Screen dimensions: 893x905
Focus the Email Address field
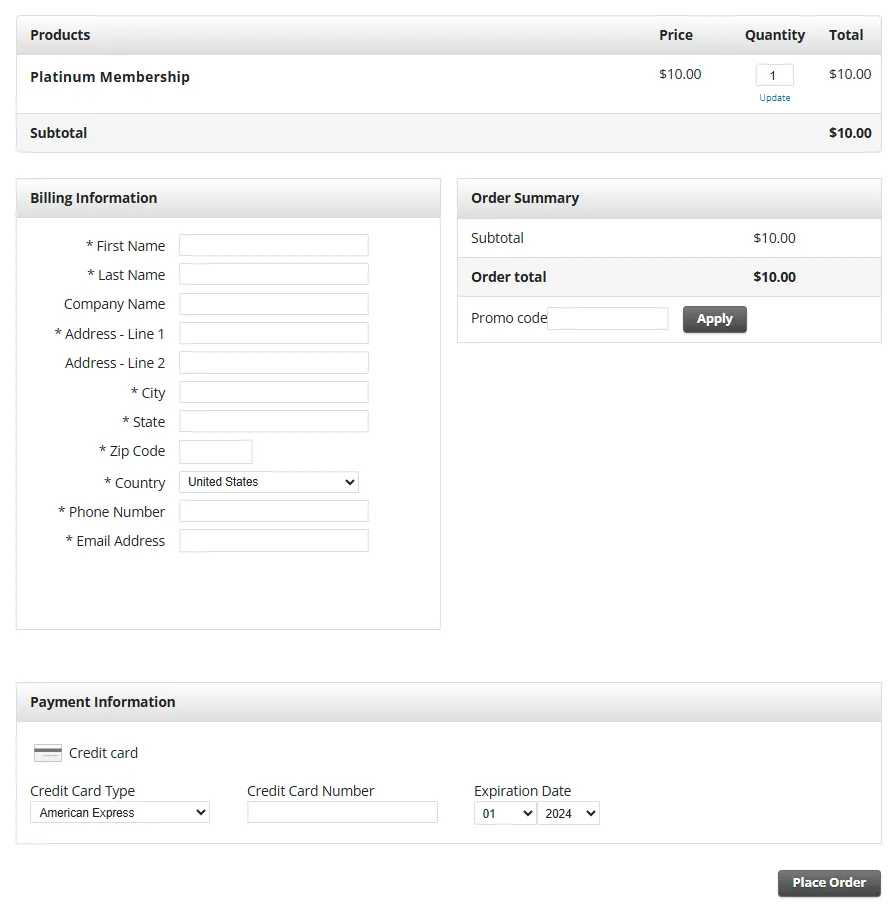pyautogui.click(x=274, y=541)
